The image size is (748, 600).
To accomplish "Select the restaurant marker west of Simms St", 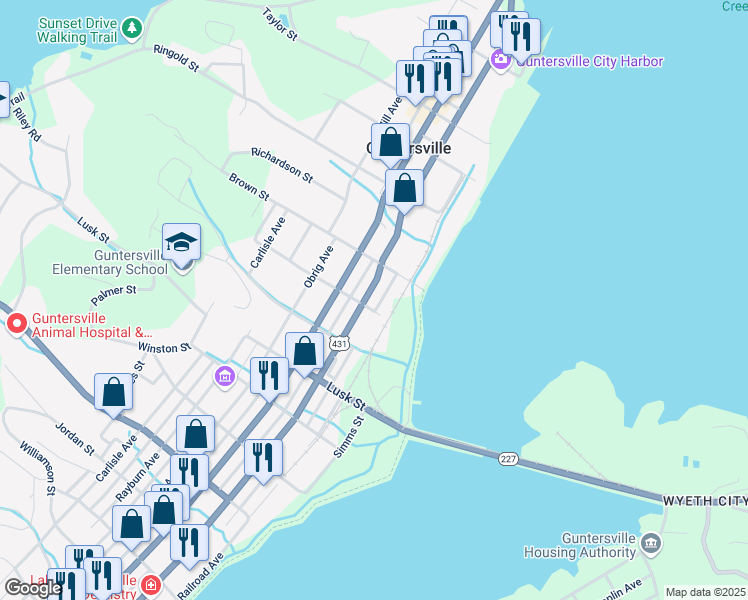I will click(263, 458).
